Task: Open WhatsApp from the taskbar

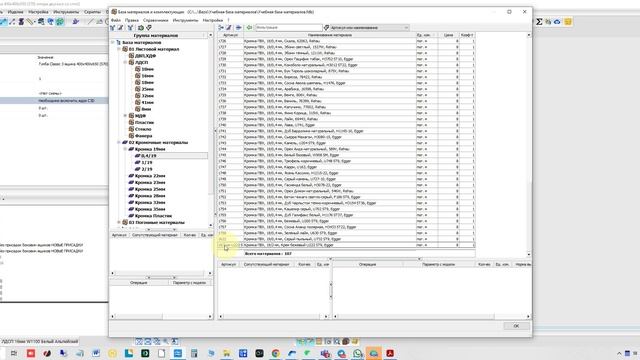Action: [357, 353]
